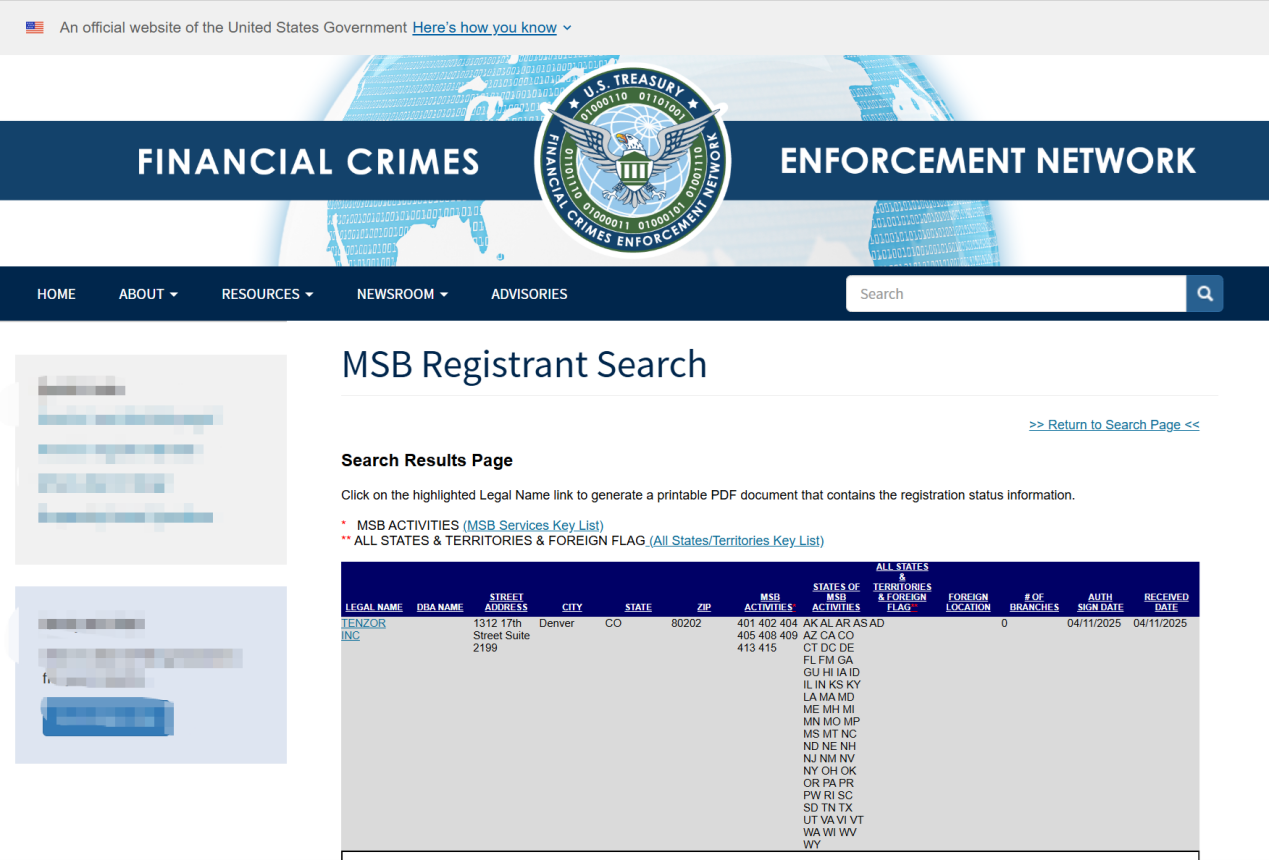Click the Received Date column header

coord(1166,602)
